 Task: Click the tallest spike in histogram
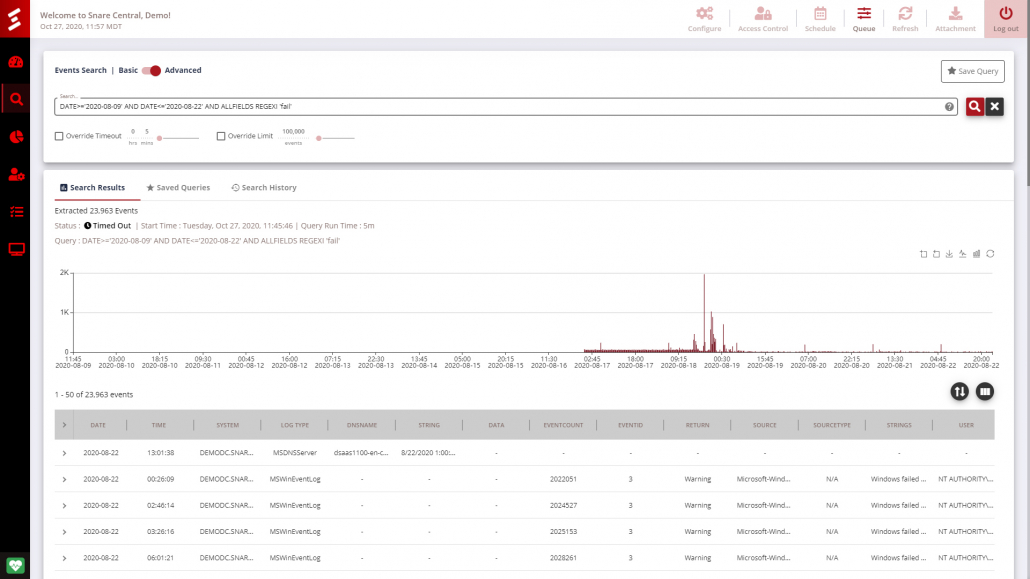pos(704,313)
